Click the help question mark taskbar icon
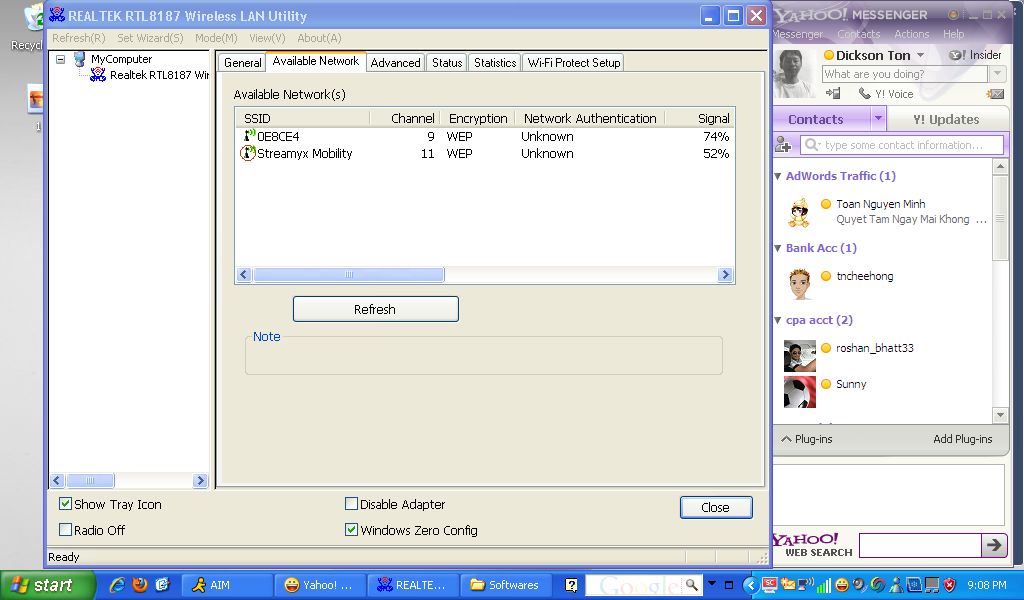Viewport: 1024px width, 600px height. point(571,585)
